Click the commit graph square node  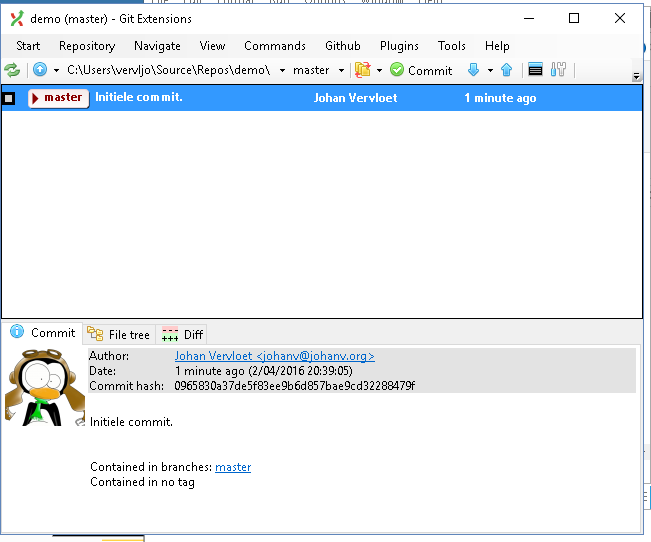coord(9,98)
